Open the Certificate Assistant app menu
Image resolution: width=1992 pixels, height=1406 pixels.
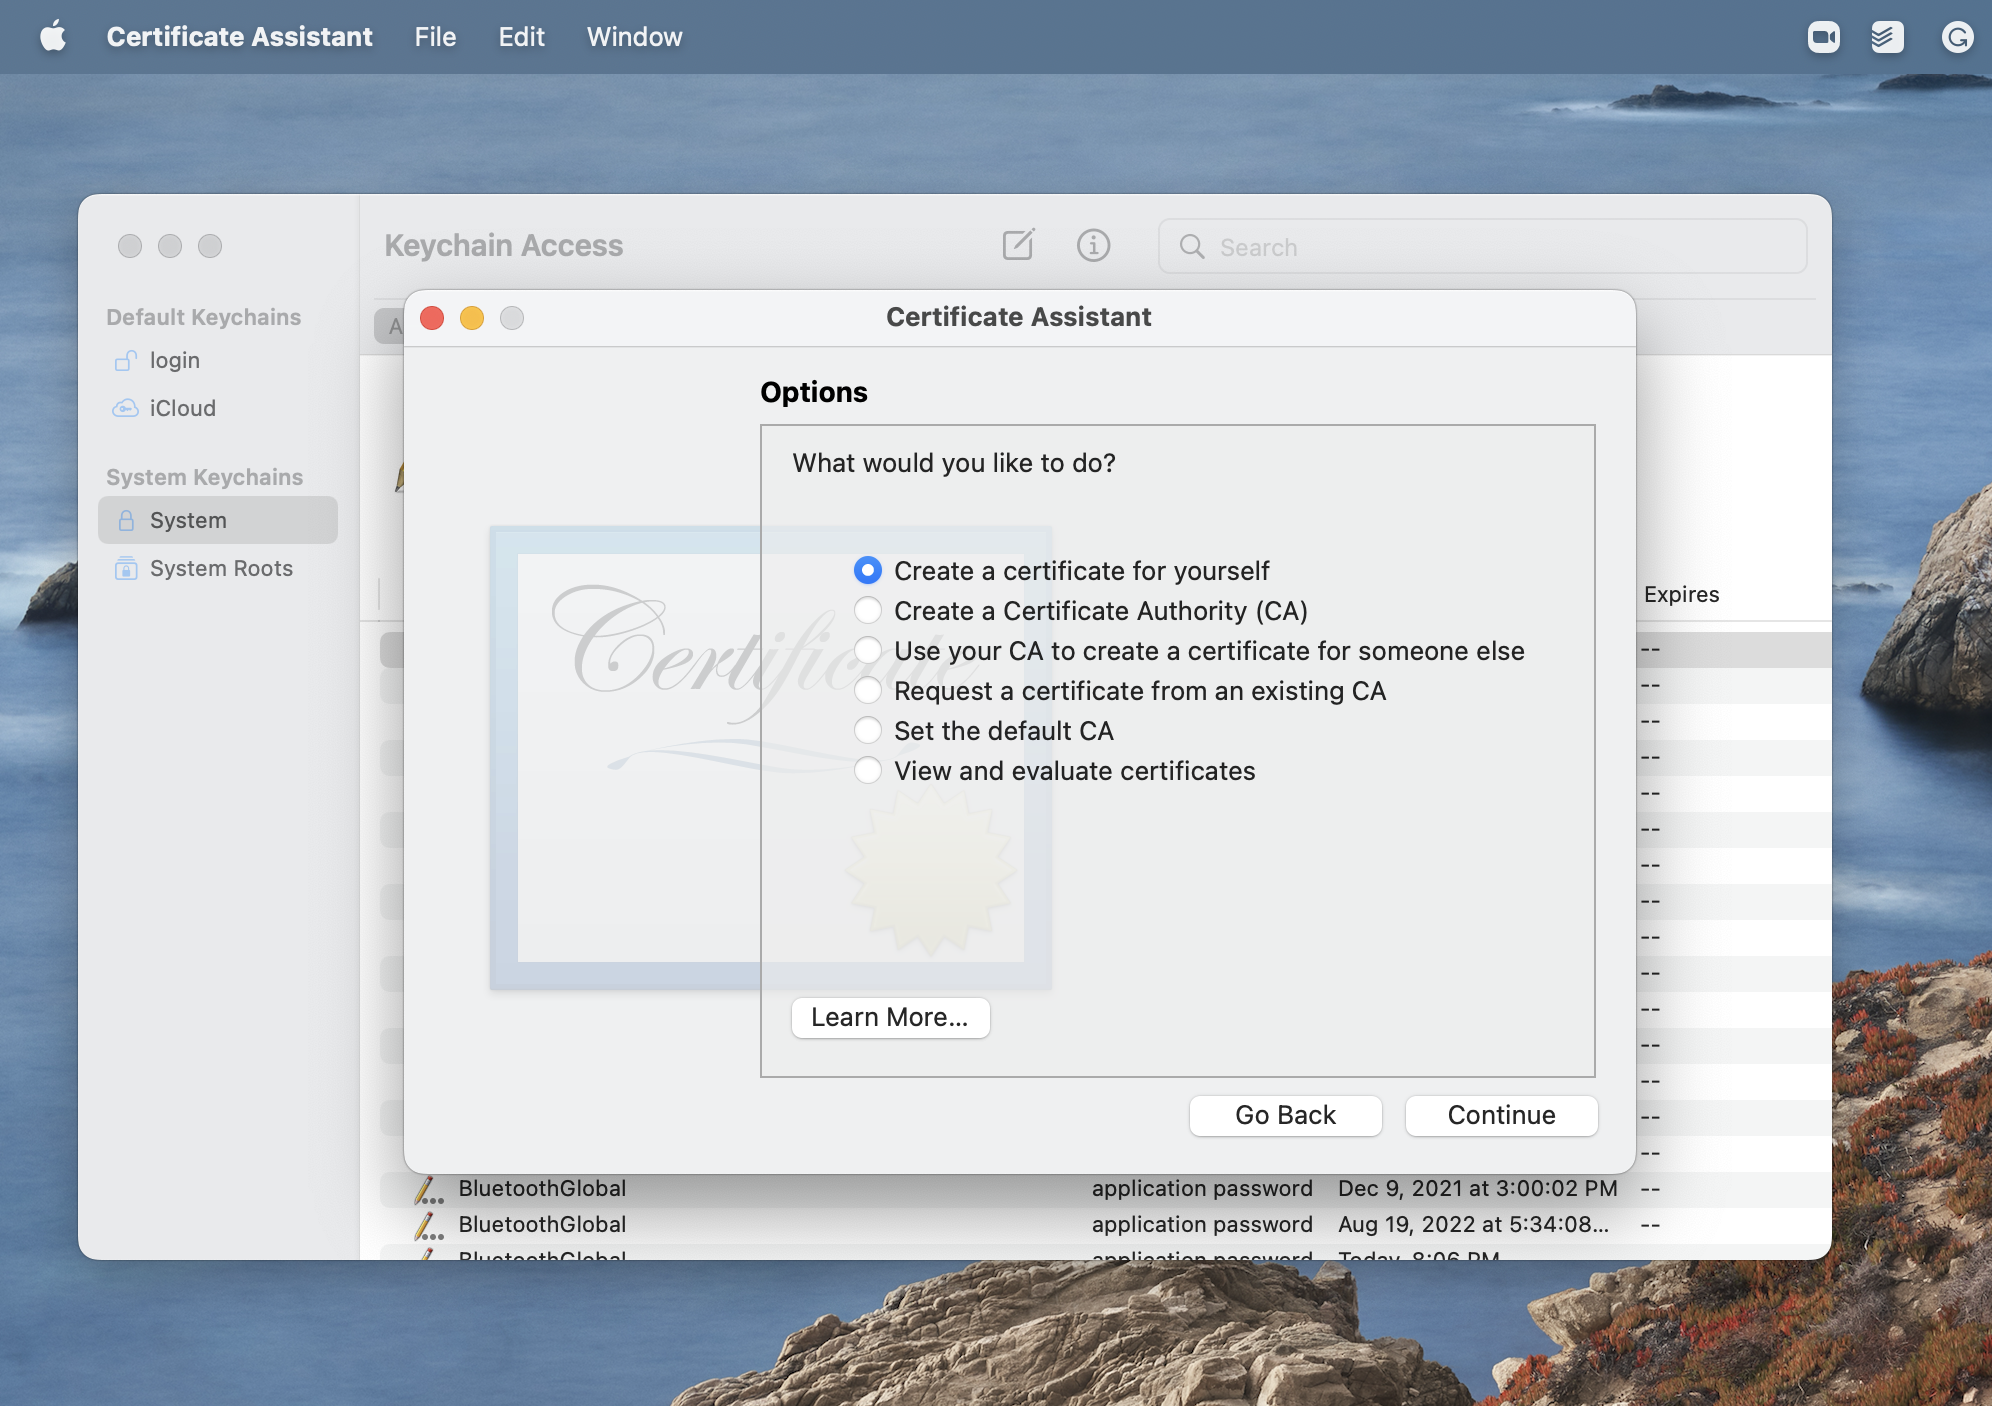(239, 37)
